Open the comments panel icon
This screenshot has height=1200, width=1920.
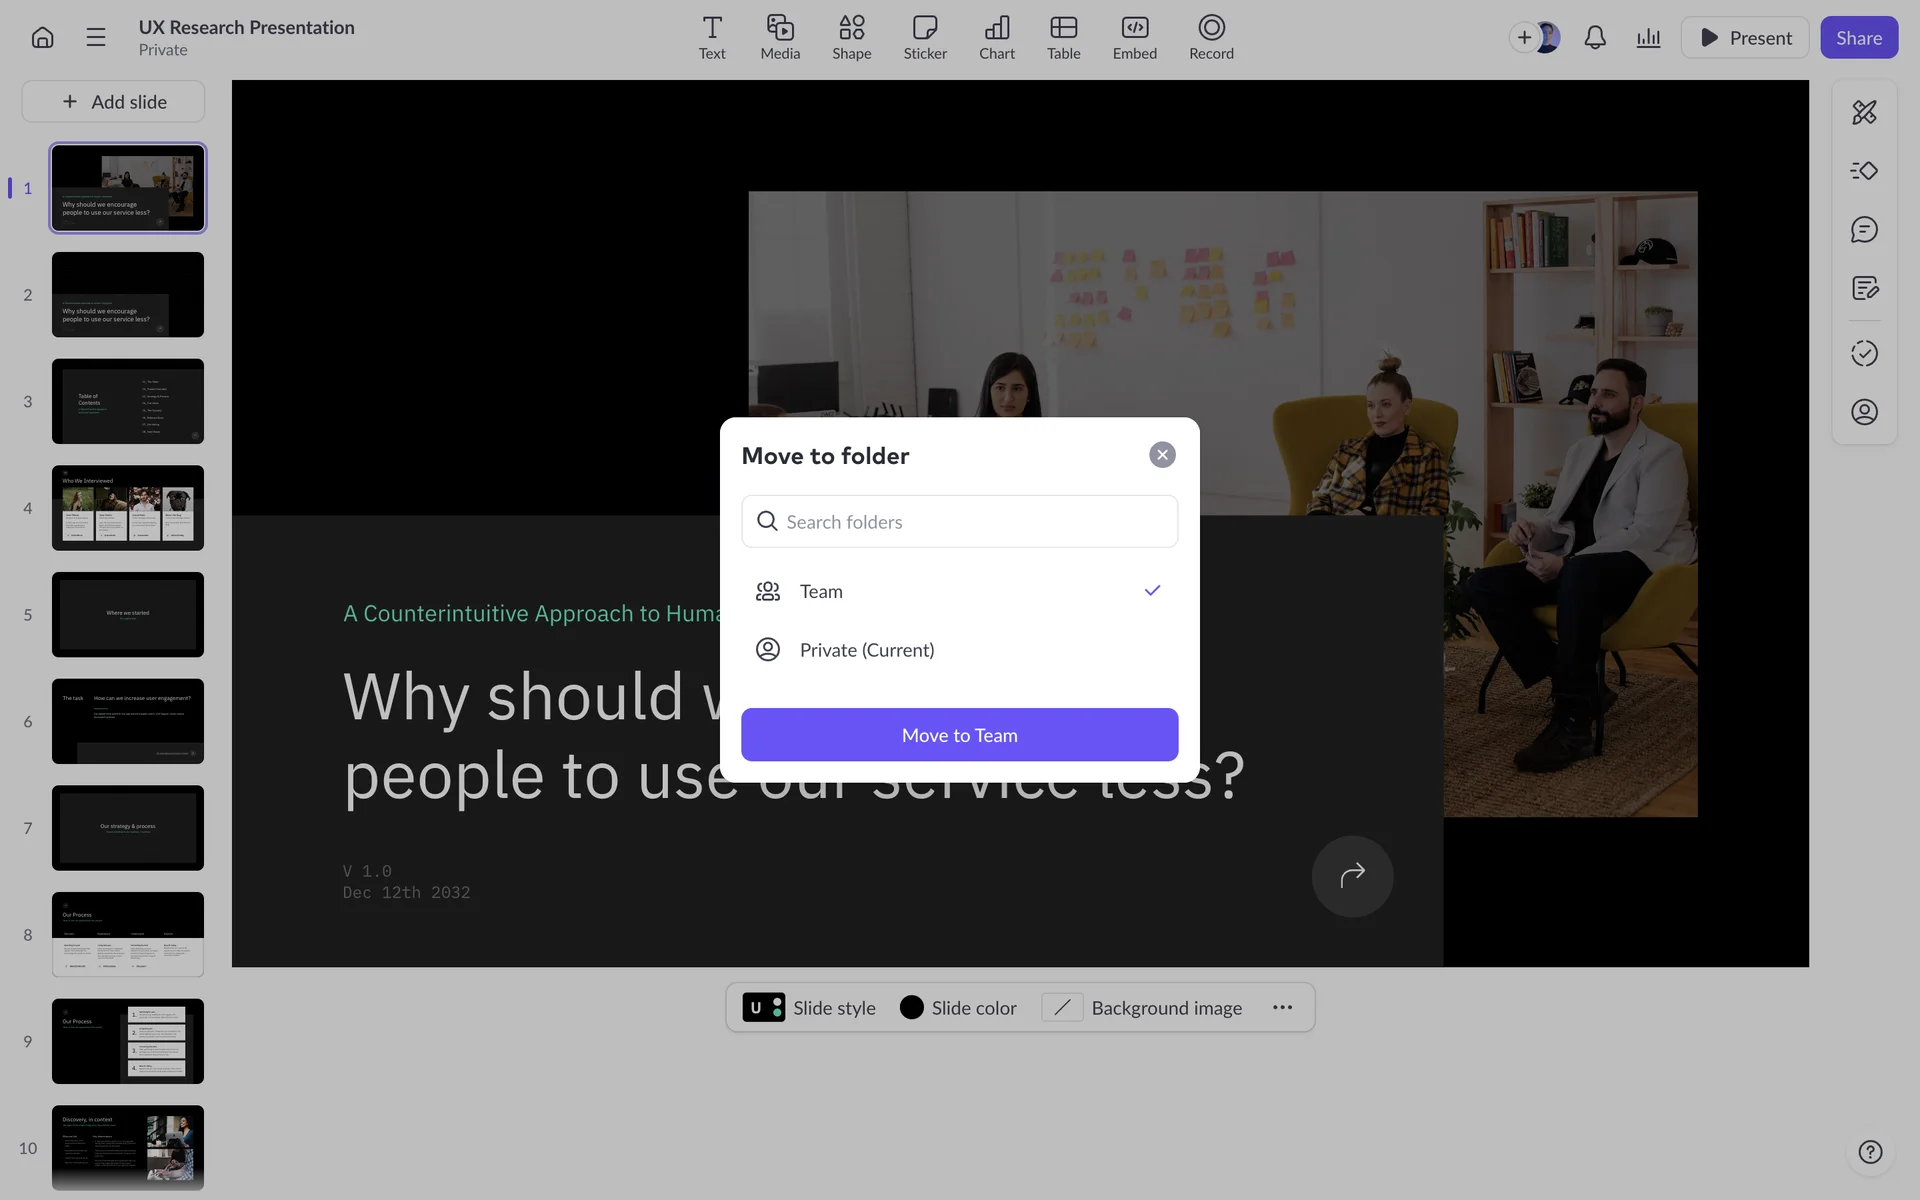pyautogui.click(x=1864, y=230)
